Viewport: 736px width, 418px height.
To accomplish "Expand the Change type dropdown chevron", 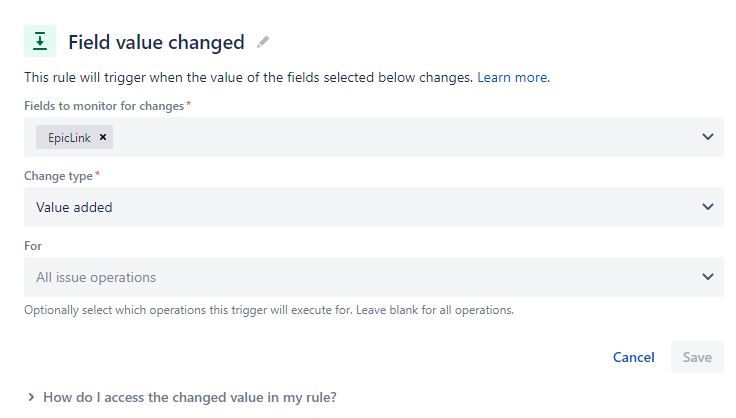I will click(x=708, y=207).
